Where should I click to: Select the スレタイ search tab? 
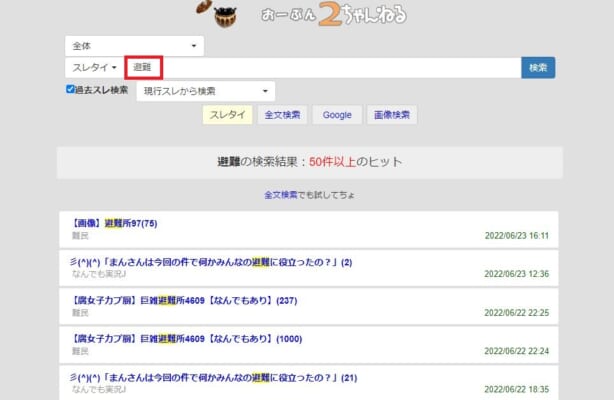227,115
